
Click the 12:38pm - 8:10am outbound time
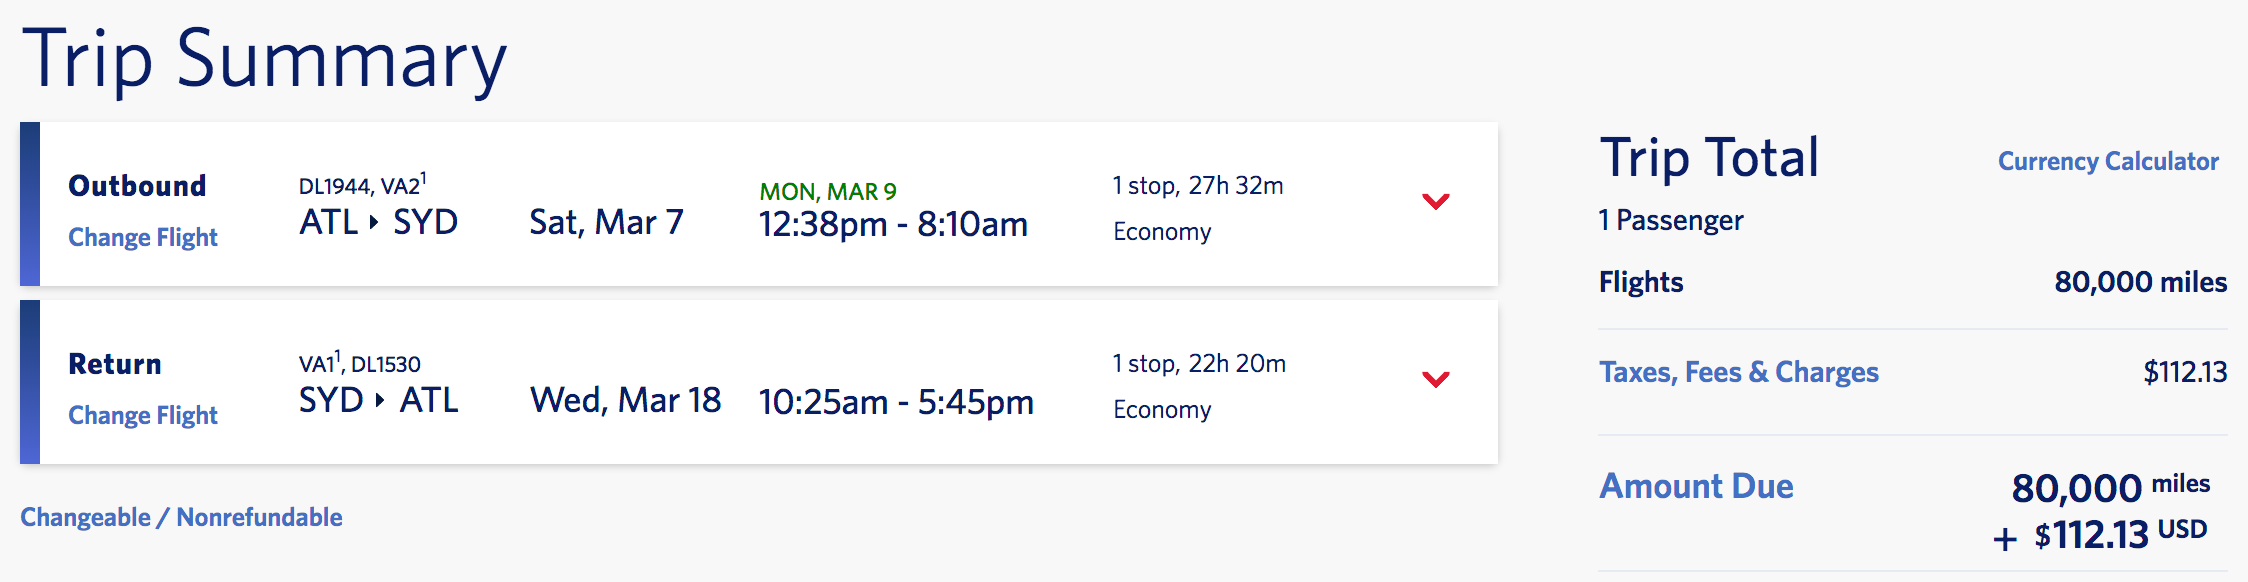(x=893, y=225)
